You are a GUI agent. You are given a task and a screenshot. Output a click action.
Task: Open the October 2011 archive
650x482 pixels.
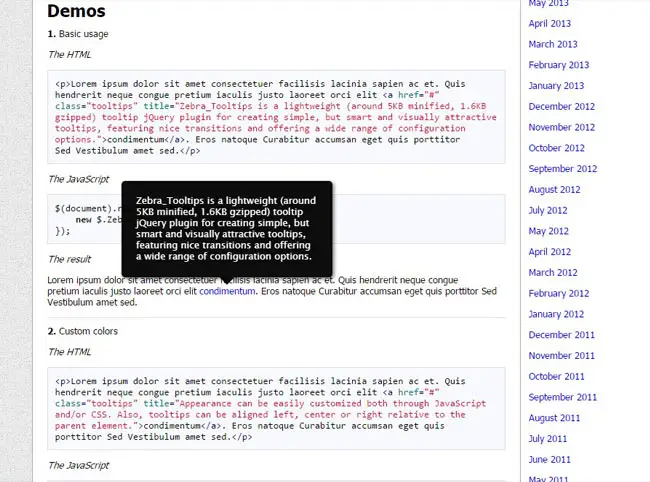click(557, 376)
